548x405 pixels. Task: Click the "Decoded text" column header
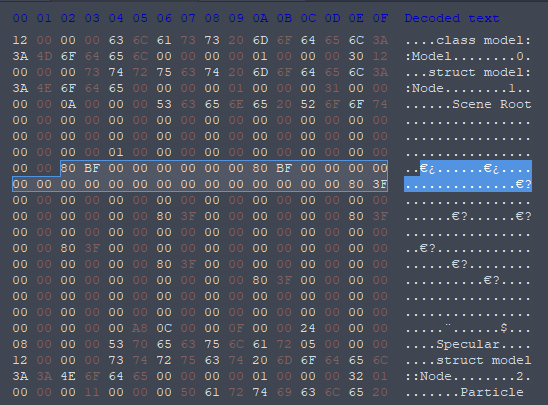click(452, 18)
